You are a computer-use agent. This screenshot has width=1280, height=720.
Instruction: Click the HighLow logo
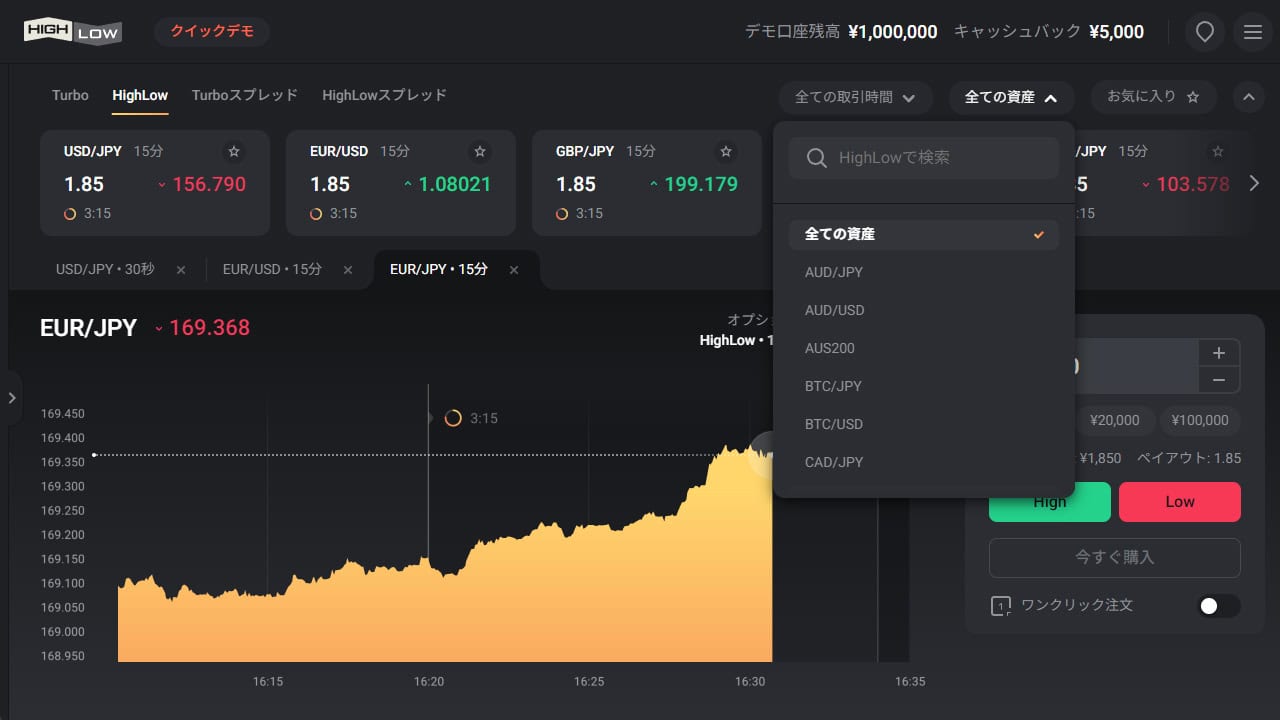coord(73,32)
